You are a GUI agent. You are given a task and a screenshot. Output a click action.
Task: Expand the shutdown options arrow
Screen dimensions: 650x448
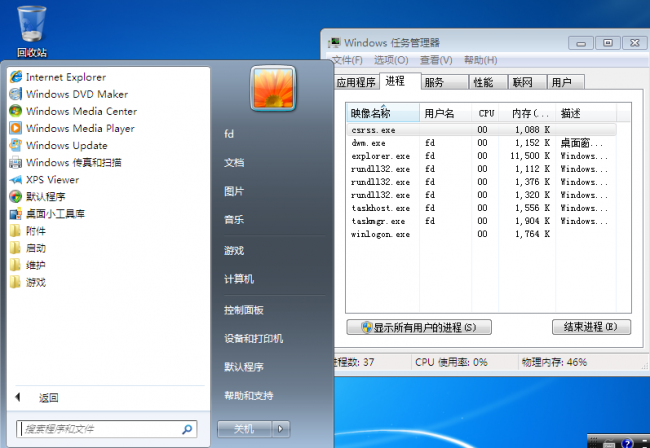[x=281, y=429]
